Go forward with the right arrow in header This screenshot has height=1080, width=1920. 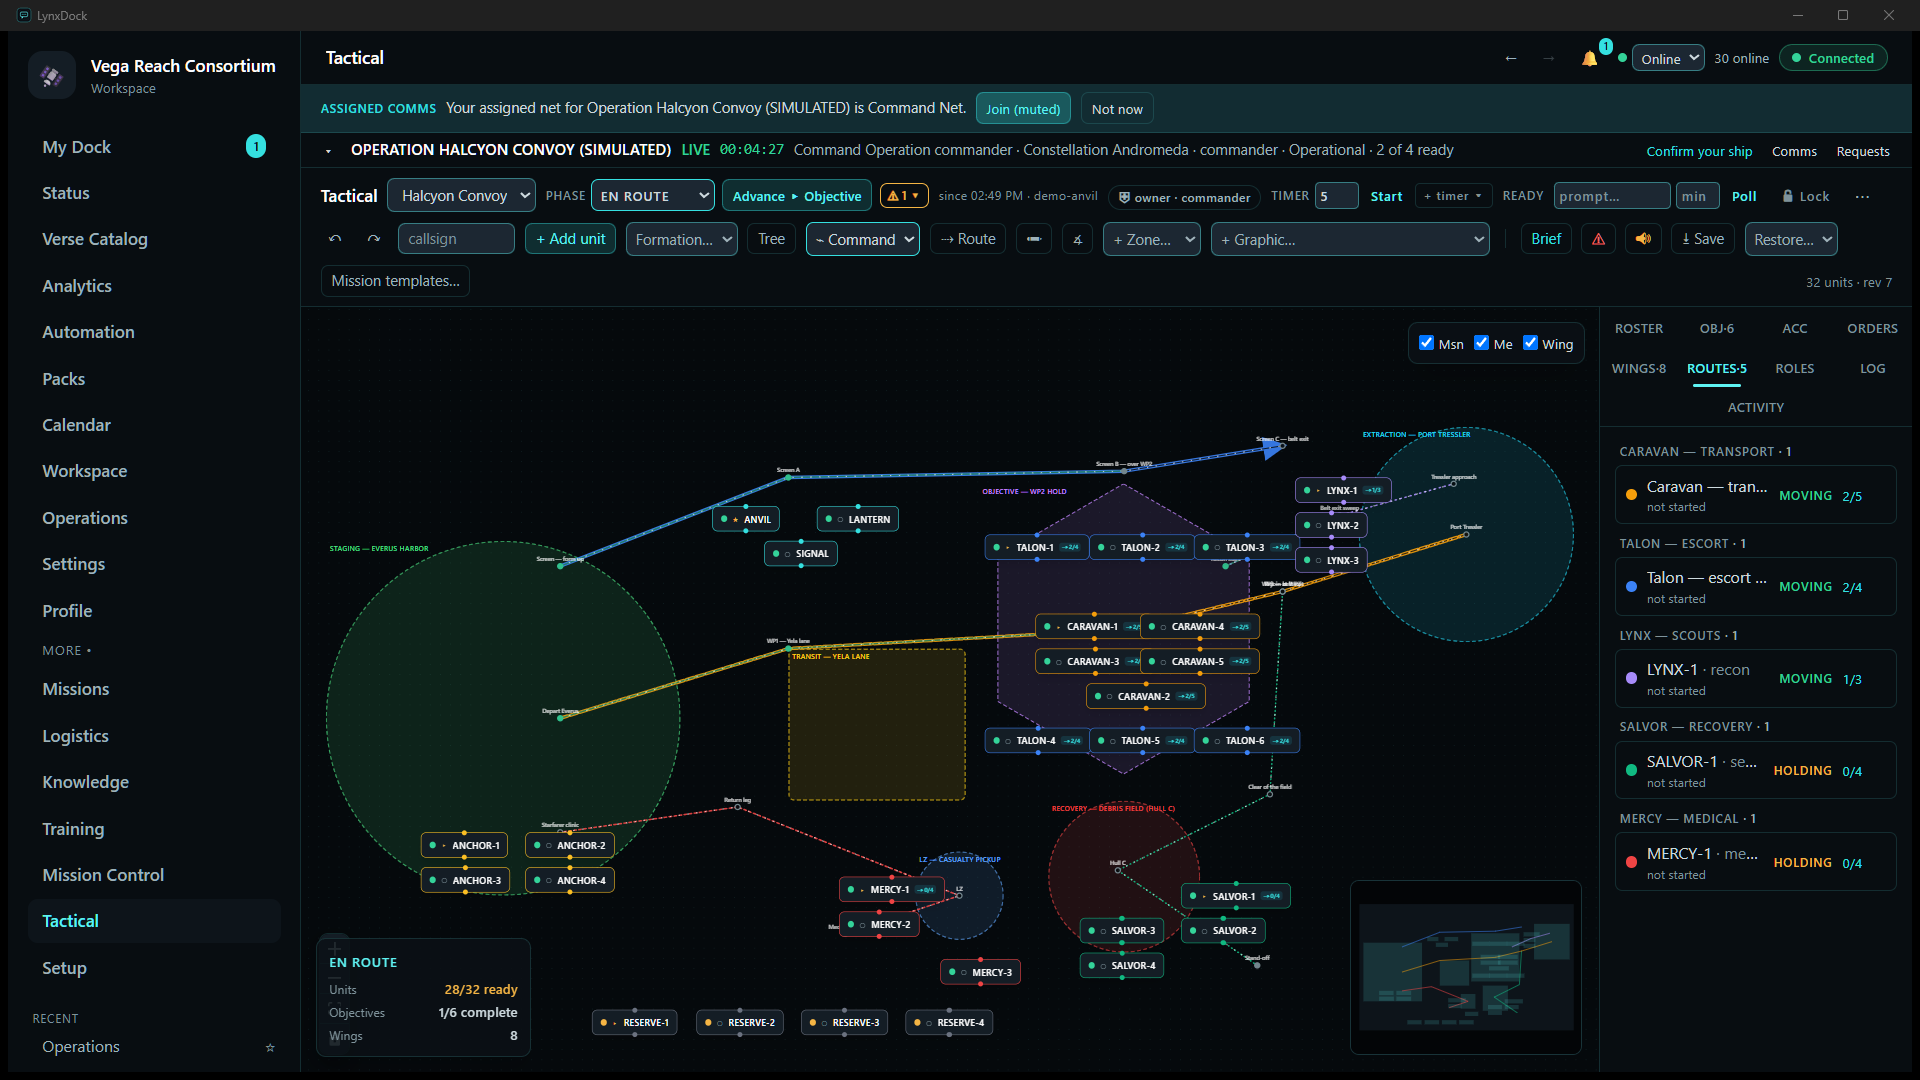pyautogui.click(x=1549, y=58)
